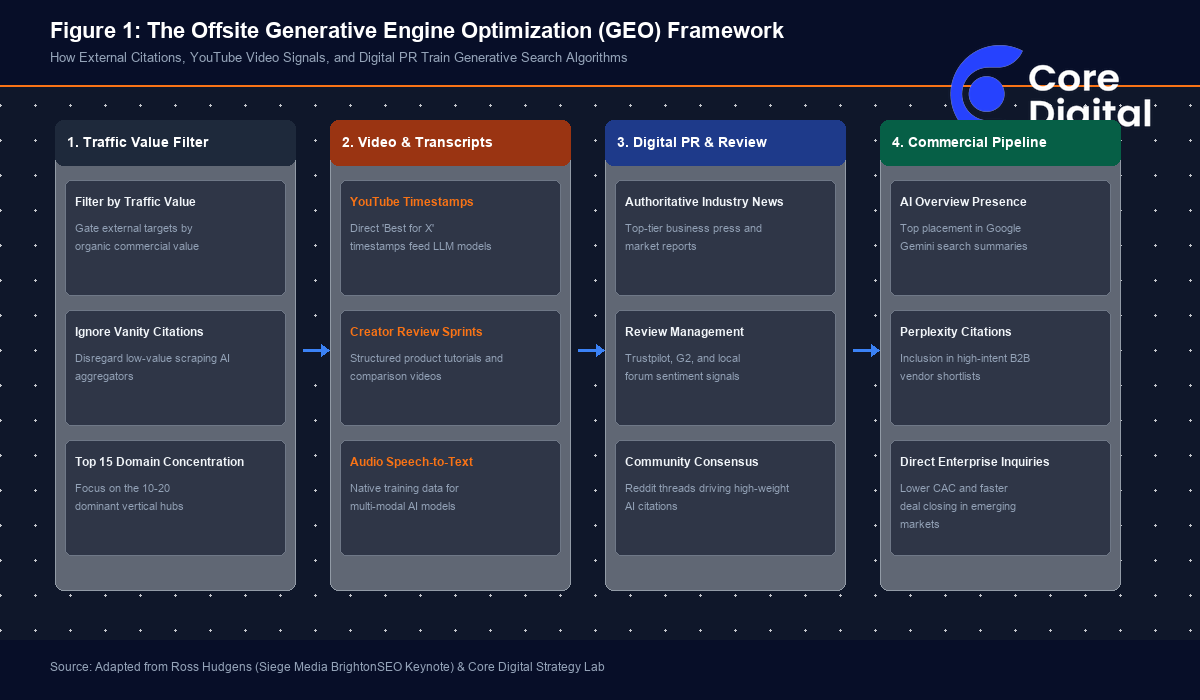Select the figure title about the GEO Framework
Viewport: 1200px width, 700px height.
[417, 31]
